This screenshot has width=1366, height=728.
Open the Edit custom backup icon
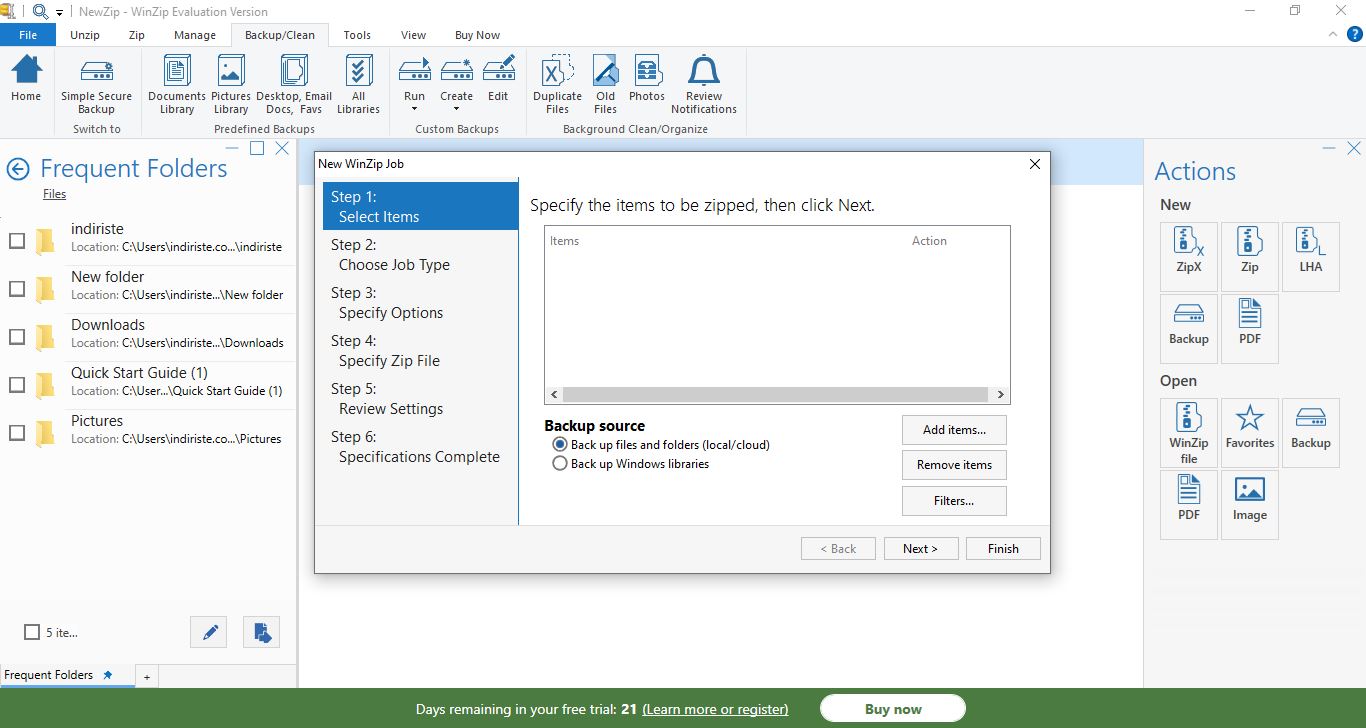pos(498,80)
